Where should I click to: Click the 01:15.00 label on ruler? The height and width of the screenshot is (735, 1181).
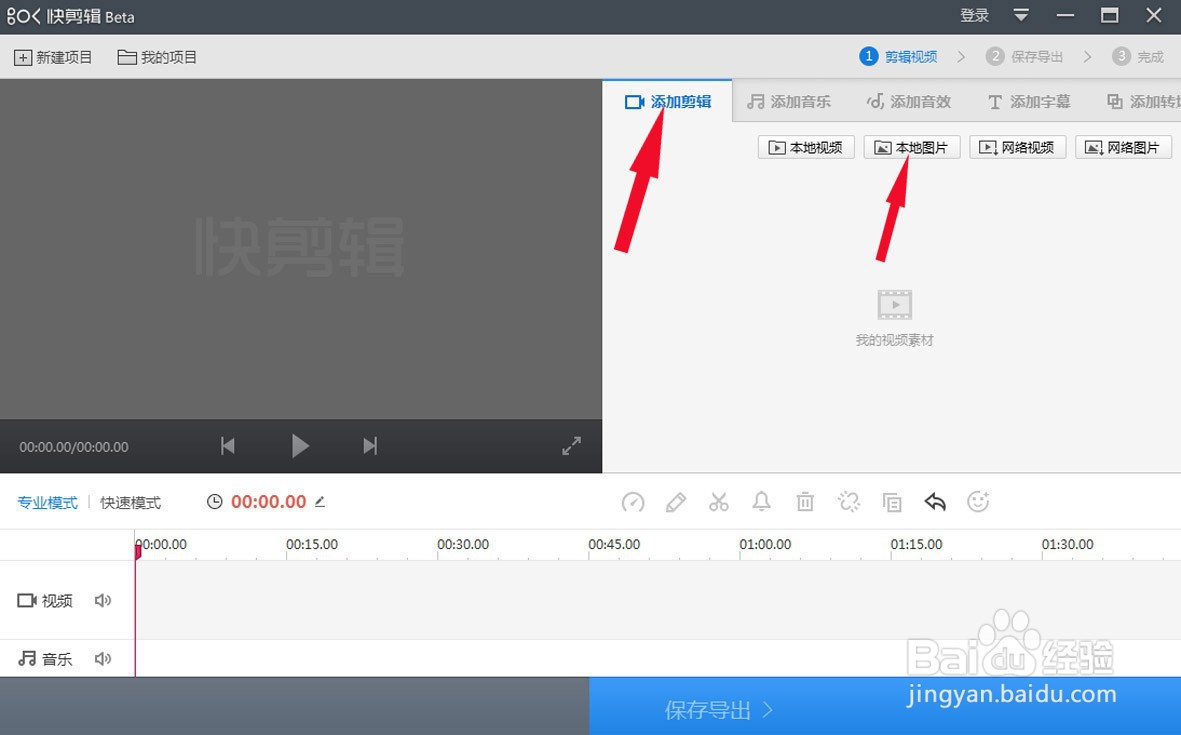[x=917, y=544]
